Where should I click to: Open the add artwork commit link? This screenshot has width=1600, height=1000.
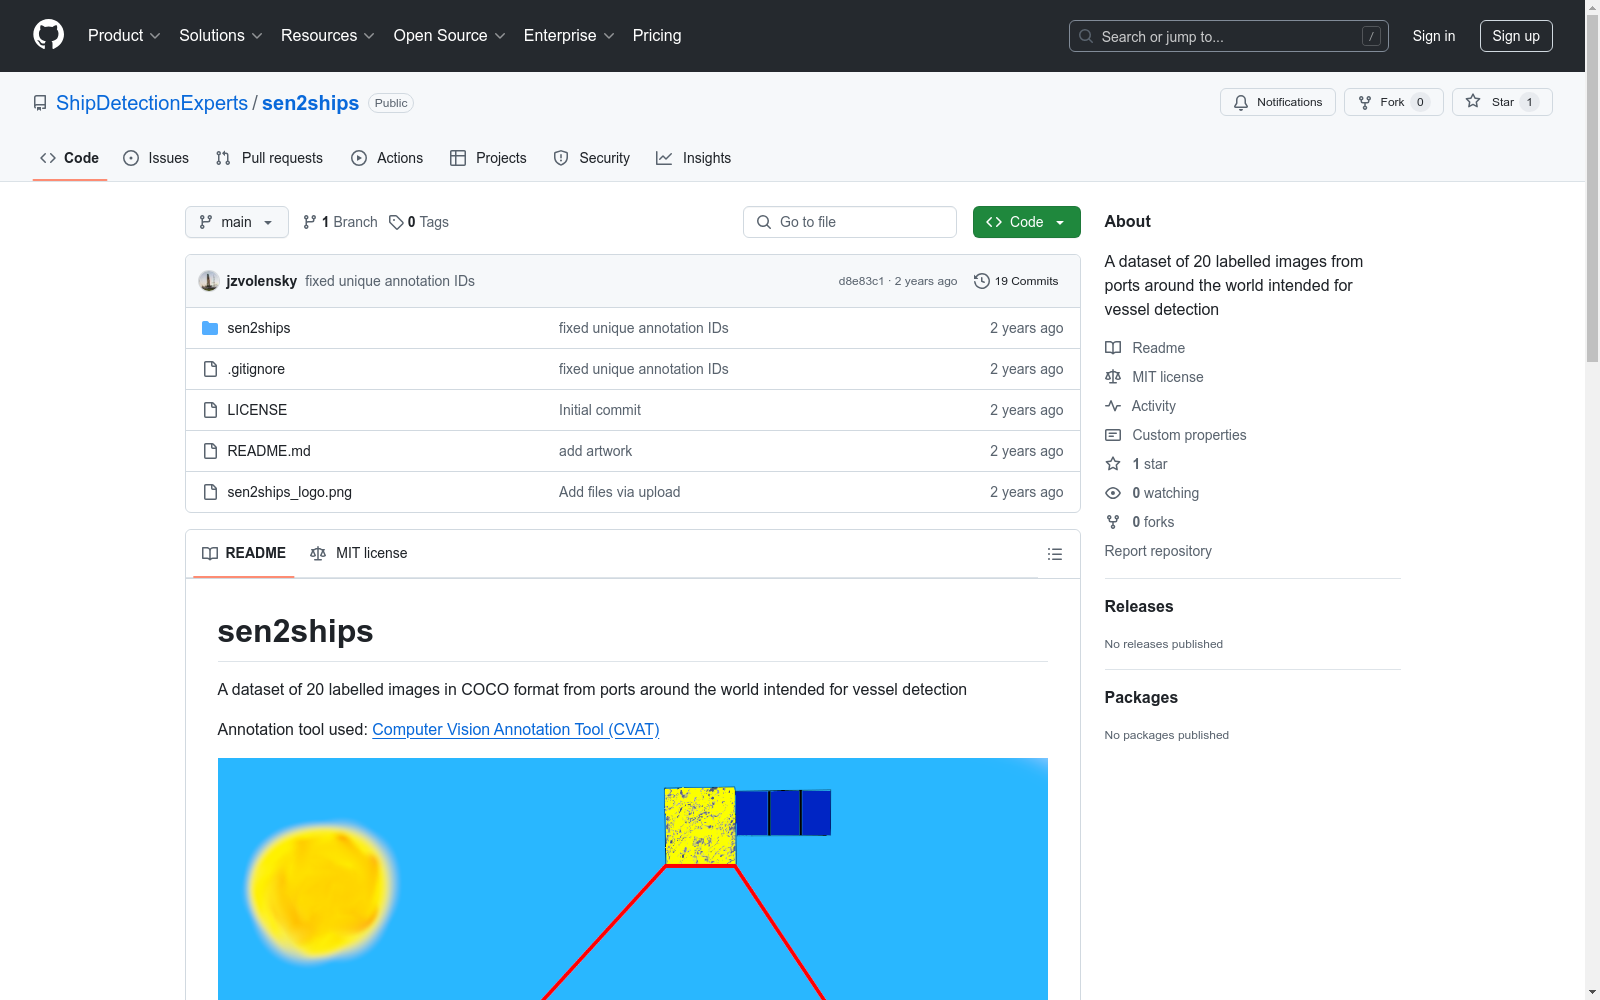pos(595,451)
